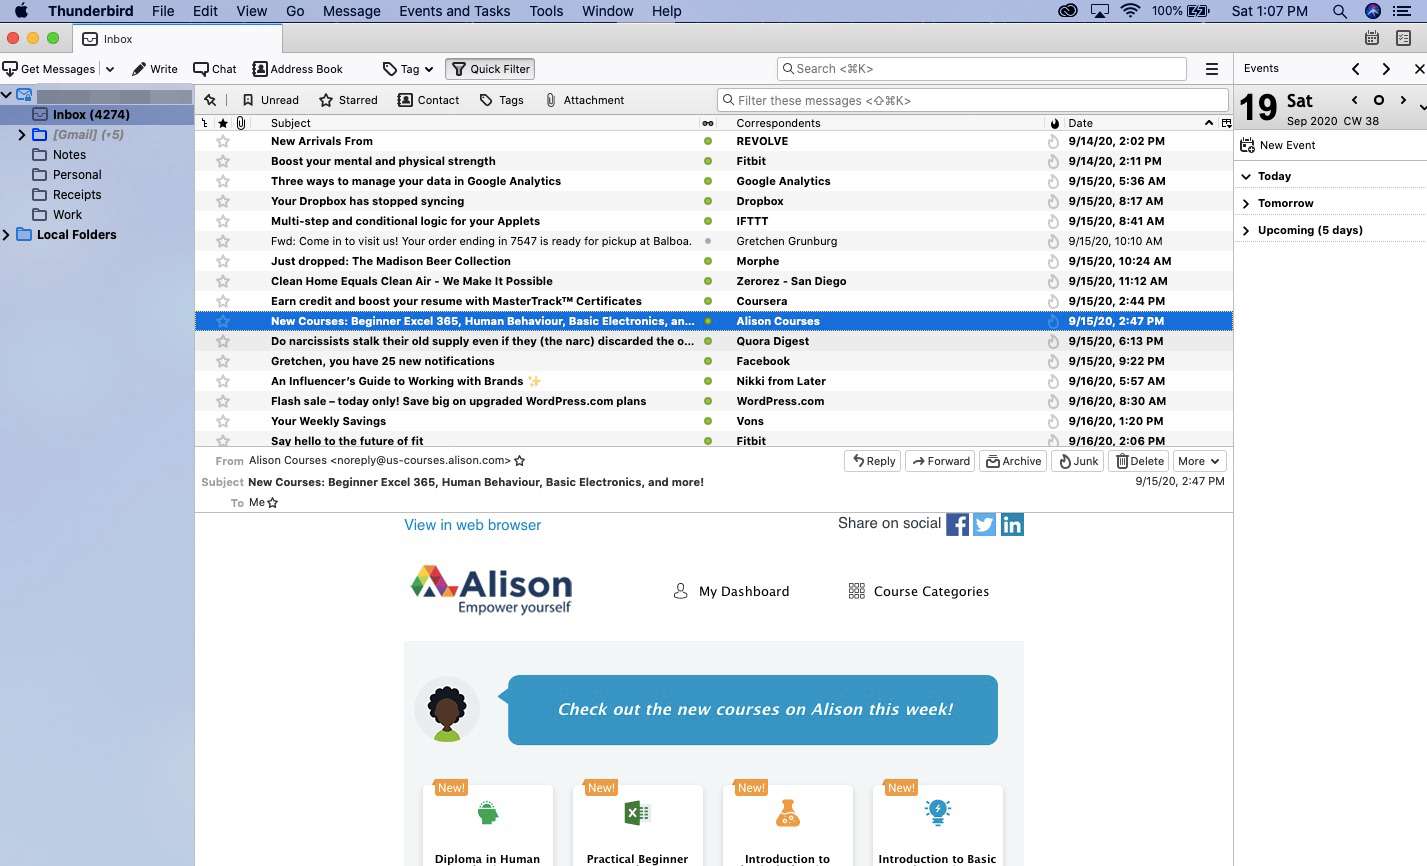Toggle the Quick Filter bar
The image size is (1427, 866).
click(x=490, y=69)
